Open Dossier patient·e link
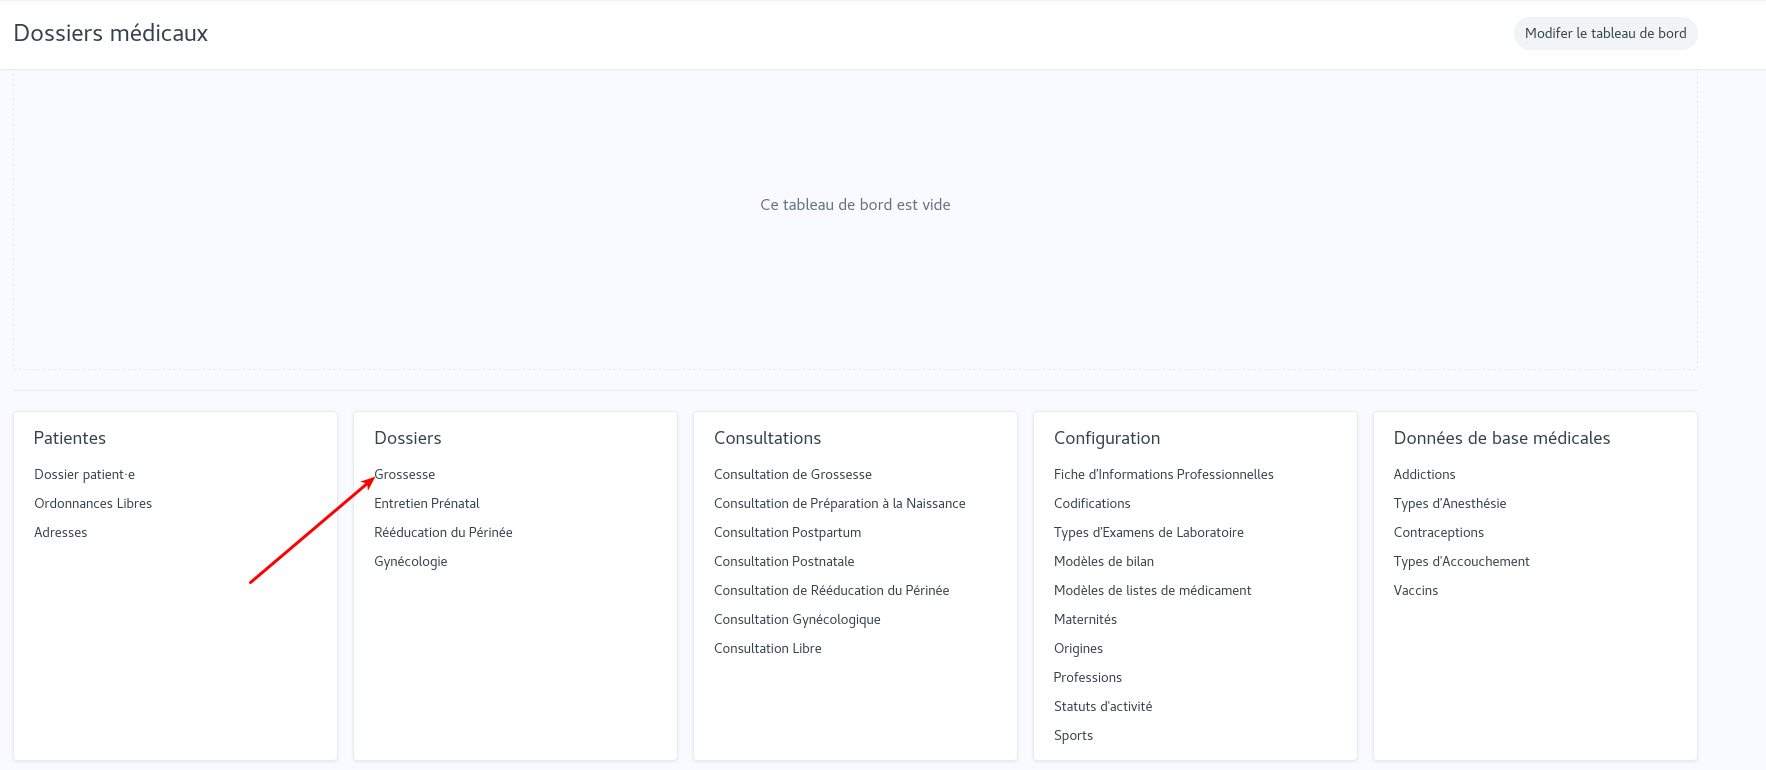Viewport: 1766px width, 770px height. [x=84, y=474]
